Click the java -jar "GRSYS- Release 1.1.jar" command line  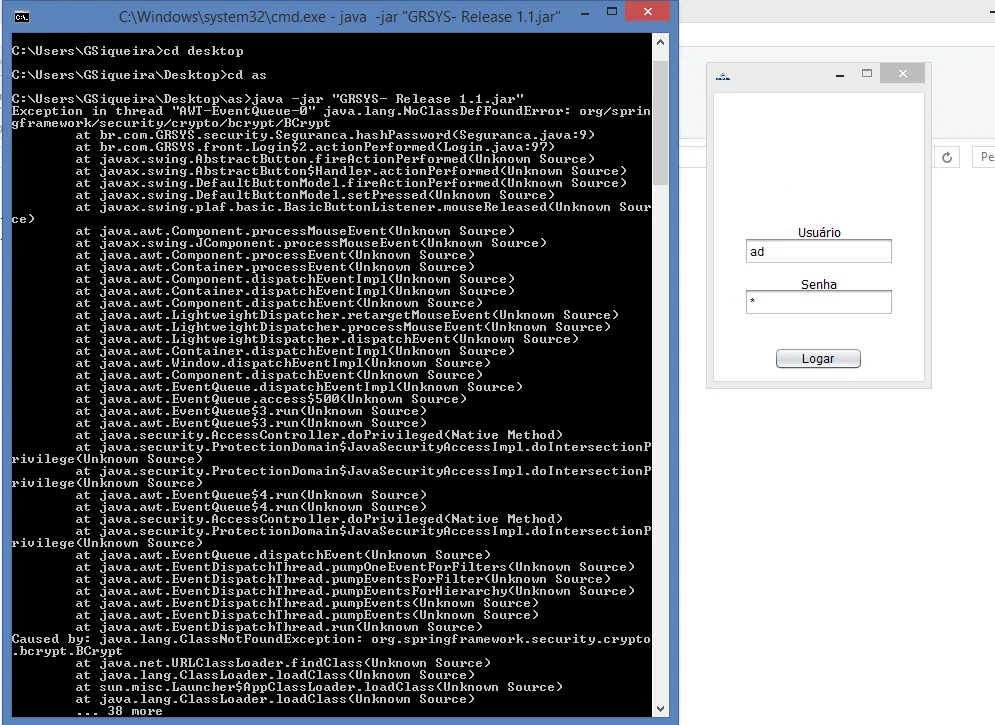pyautogui.click(x=268, y=99)
